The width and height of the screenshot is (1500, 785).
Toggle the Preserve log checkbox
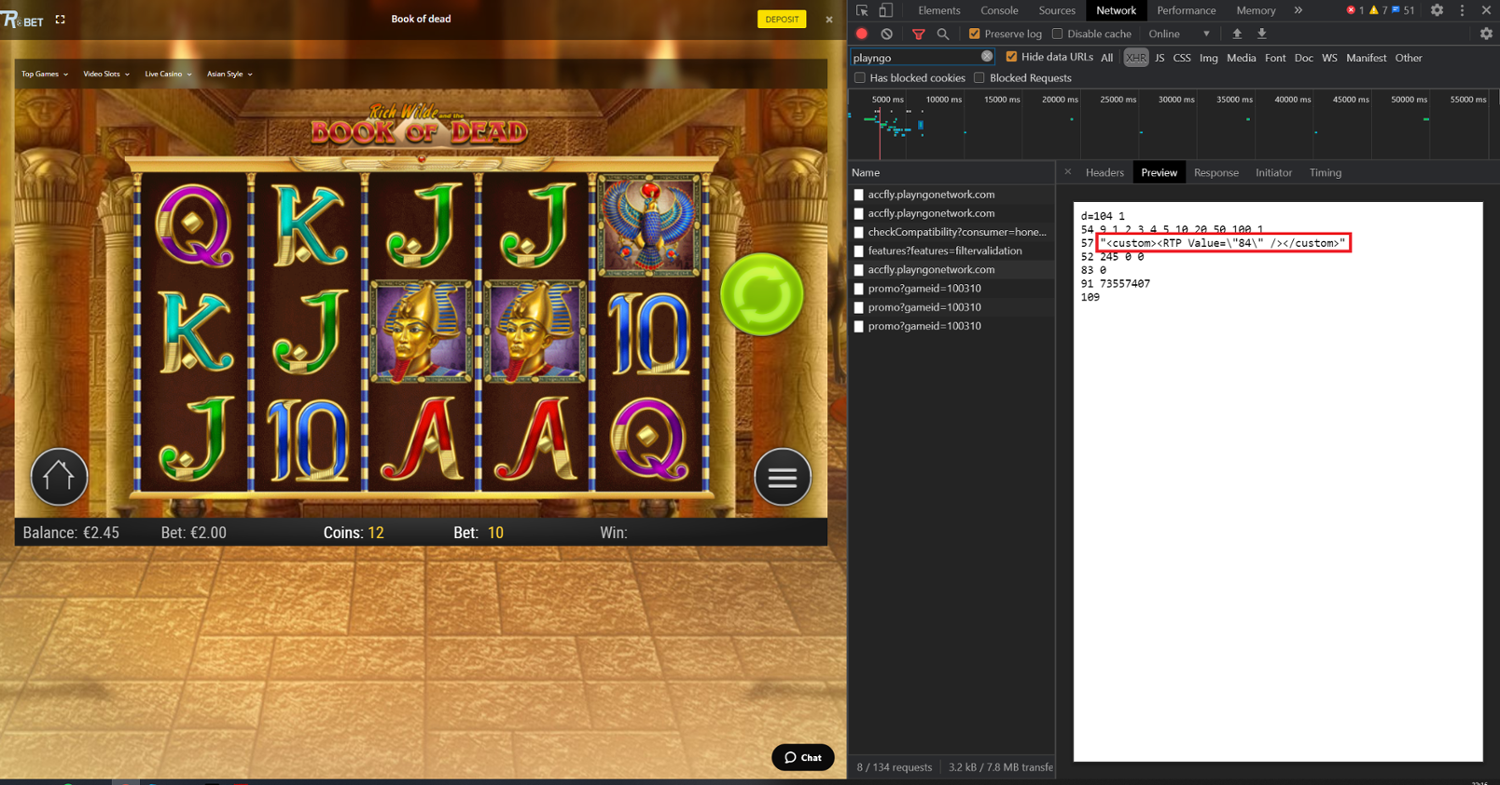pos(975,34)
